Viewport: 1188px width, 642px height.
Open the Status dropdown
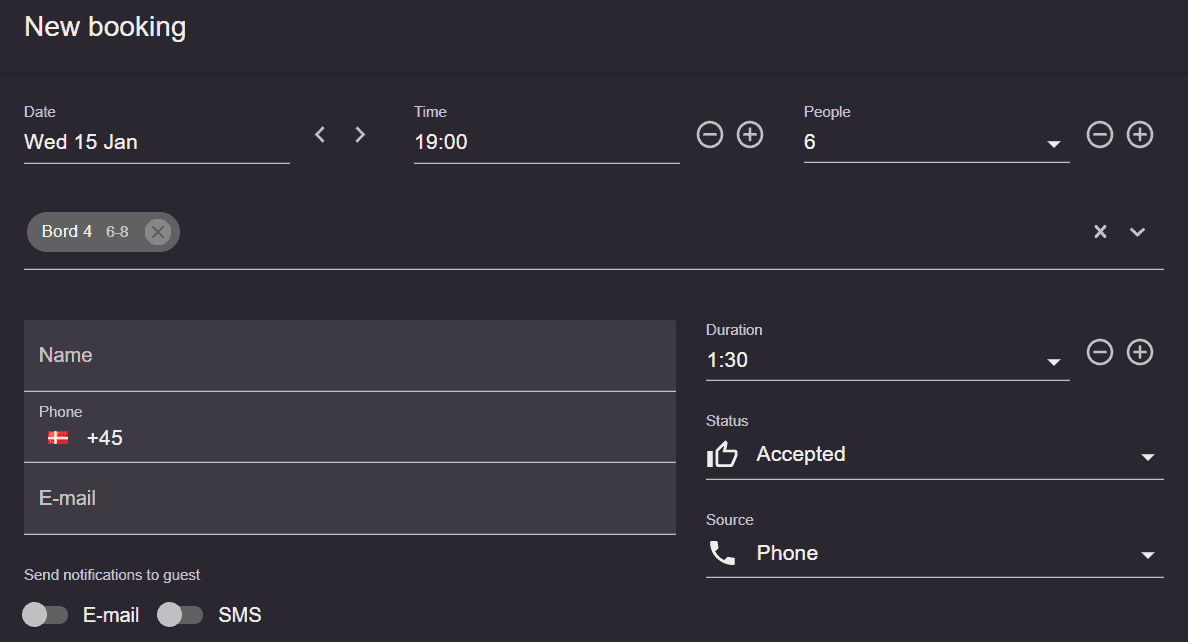[1147, 457]
